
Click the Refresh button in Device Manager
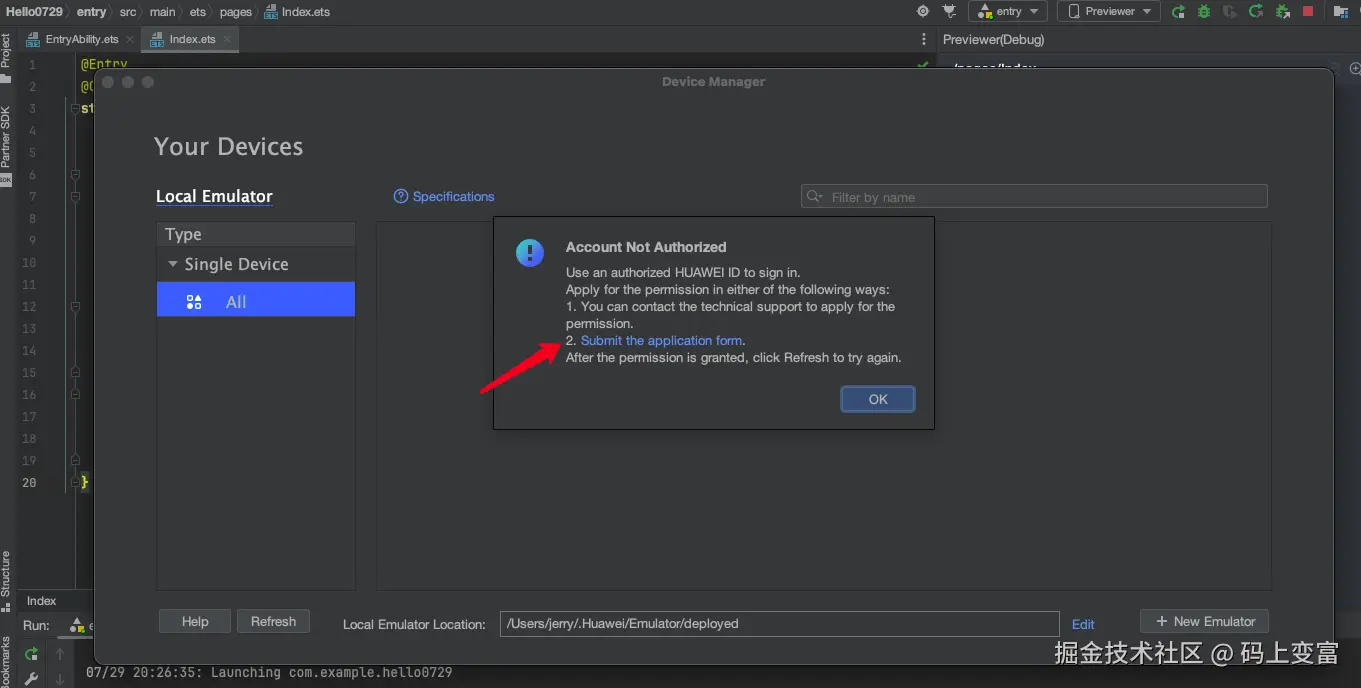coord(273,621)
